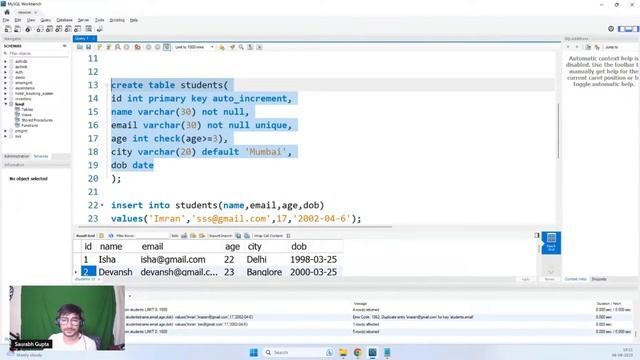Save the script using the query toolbar

[88, 47]
